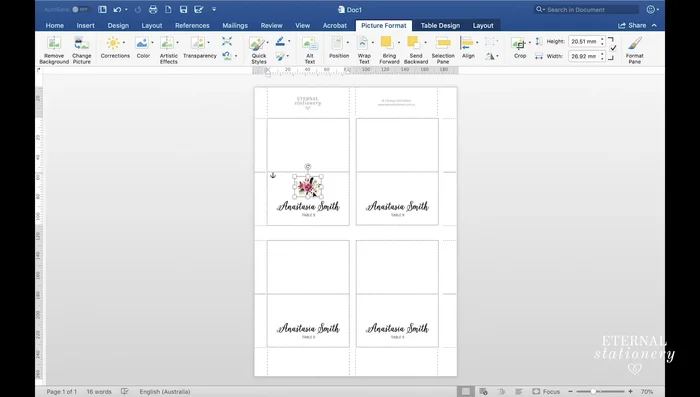Open the Review tab
This screenshot has width=700, height=397.
coord(271,25)
